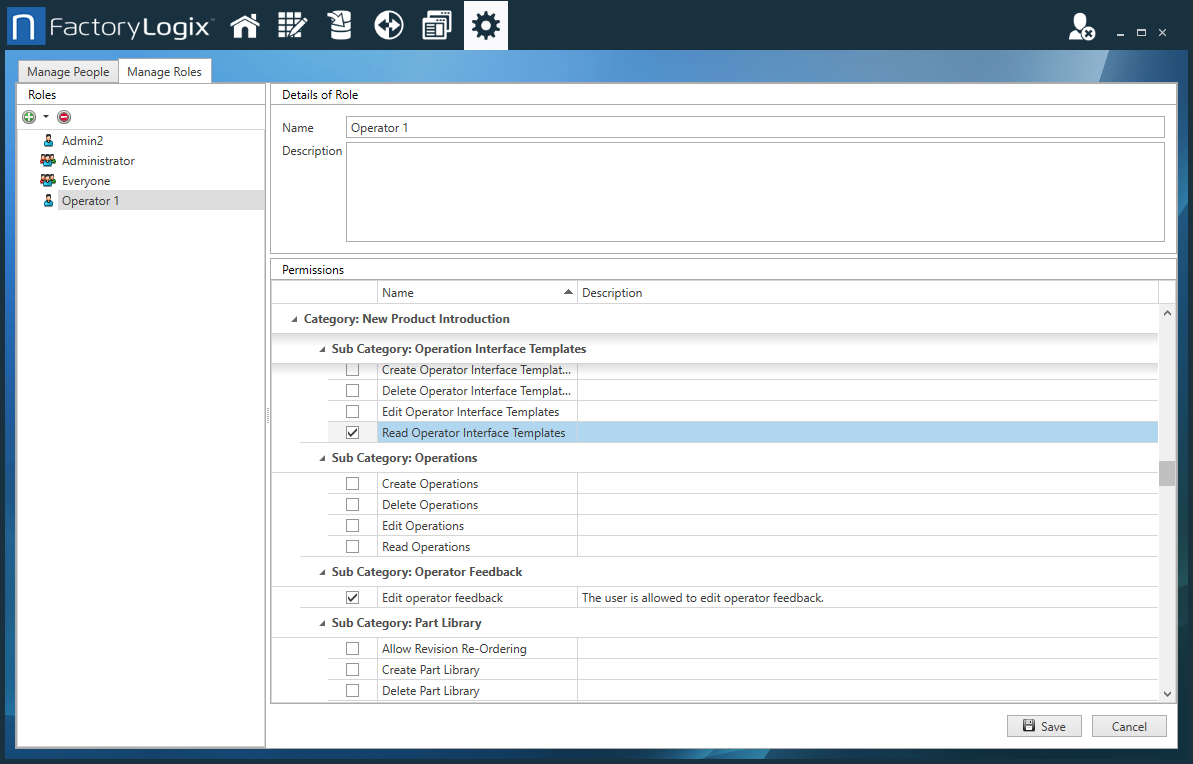Collapse Sub Category: Operations
Viewport: 1193px width, 764px height.
pos(322,457)
